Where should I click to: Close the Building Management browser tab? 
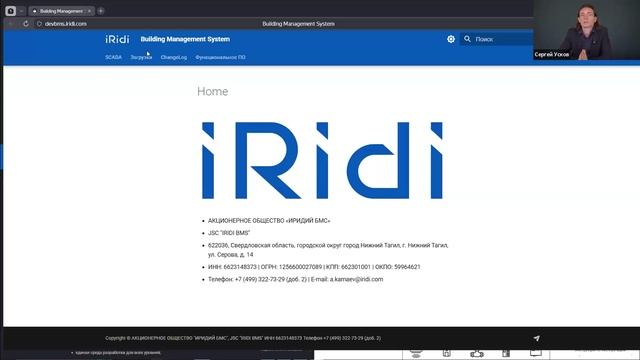click(89, 11)
